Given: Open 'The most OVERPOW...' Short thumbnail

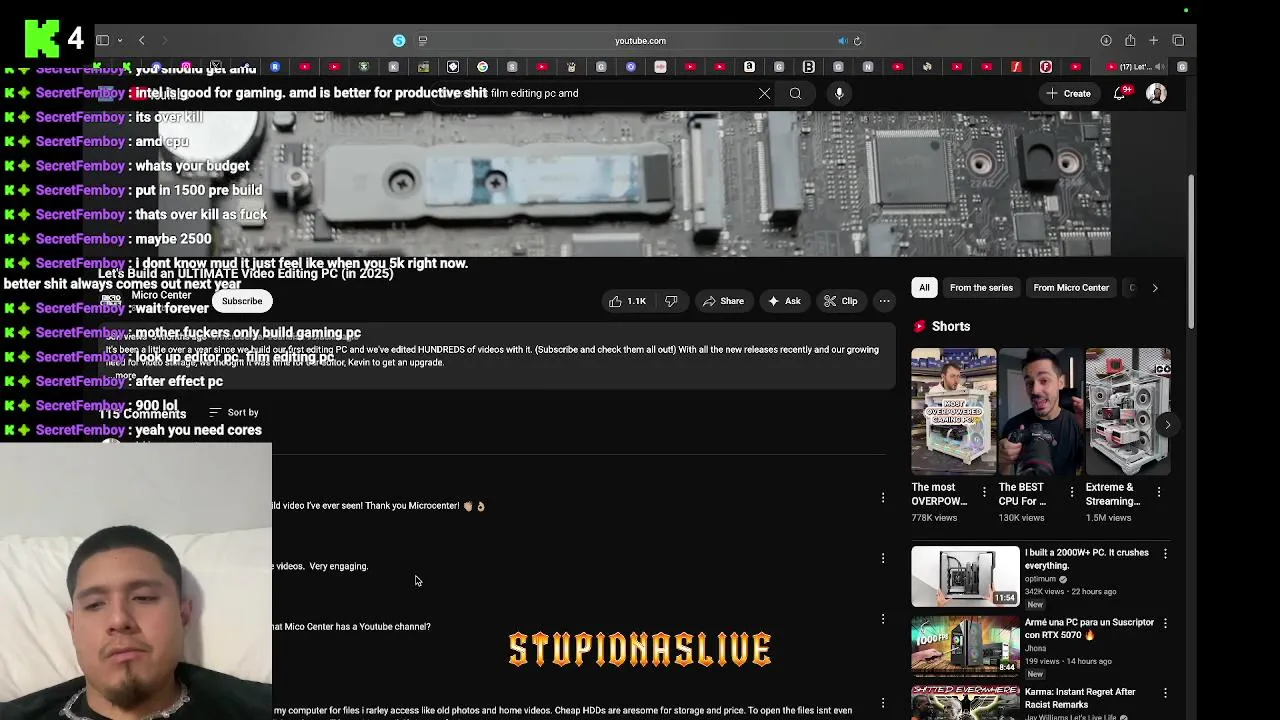Looking at the screenshot, I should (954, 411).
